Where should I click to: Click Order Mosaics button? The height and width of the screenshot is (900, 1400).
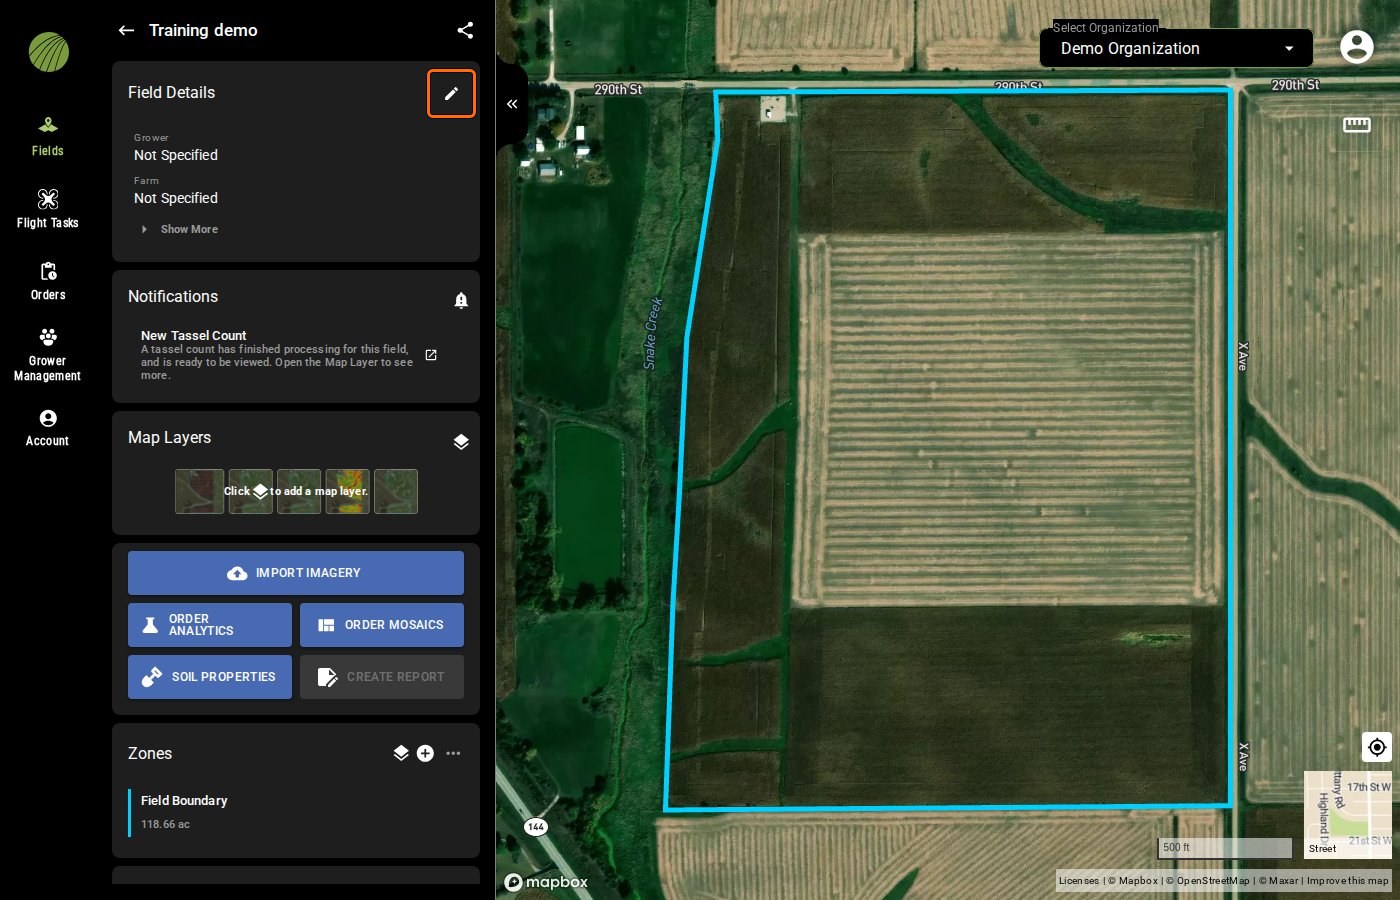(x=382, y=625)
